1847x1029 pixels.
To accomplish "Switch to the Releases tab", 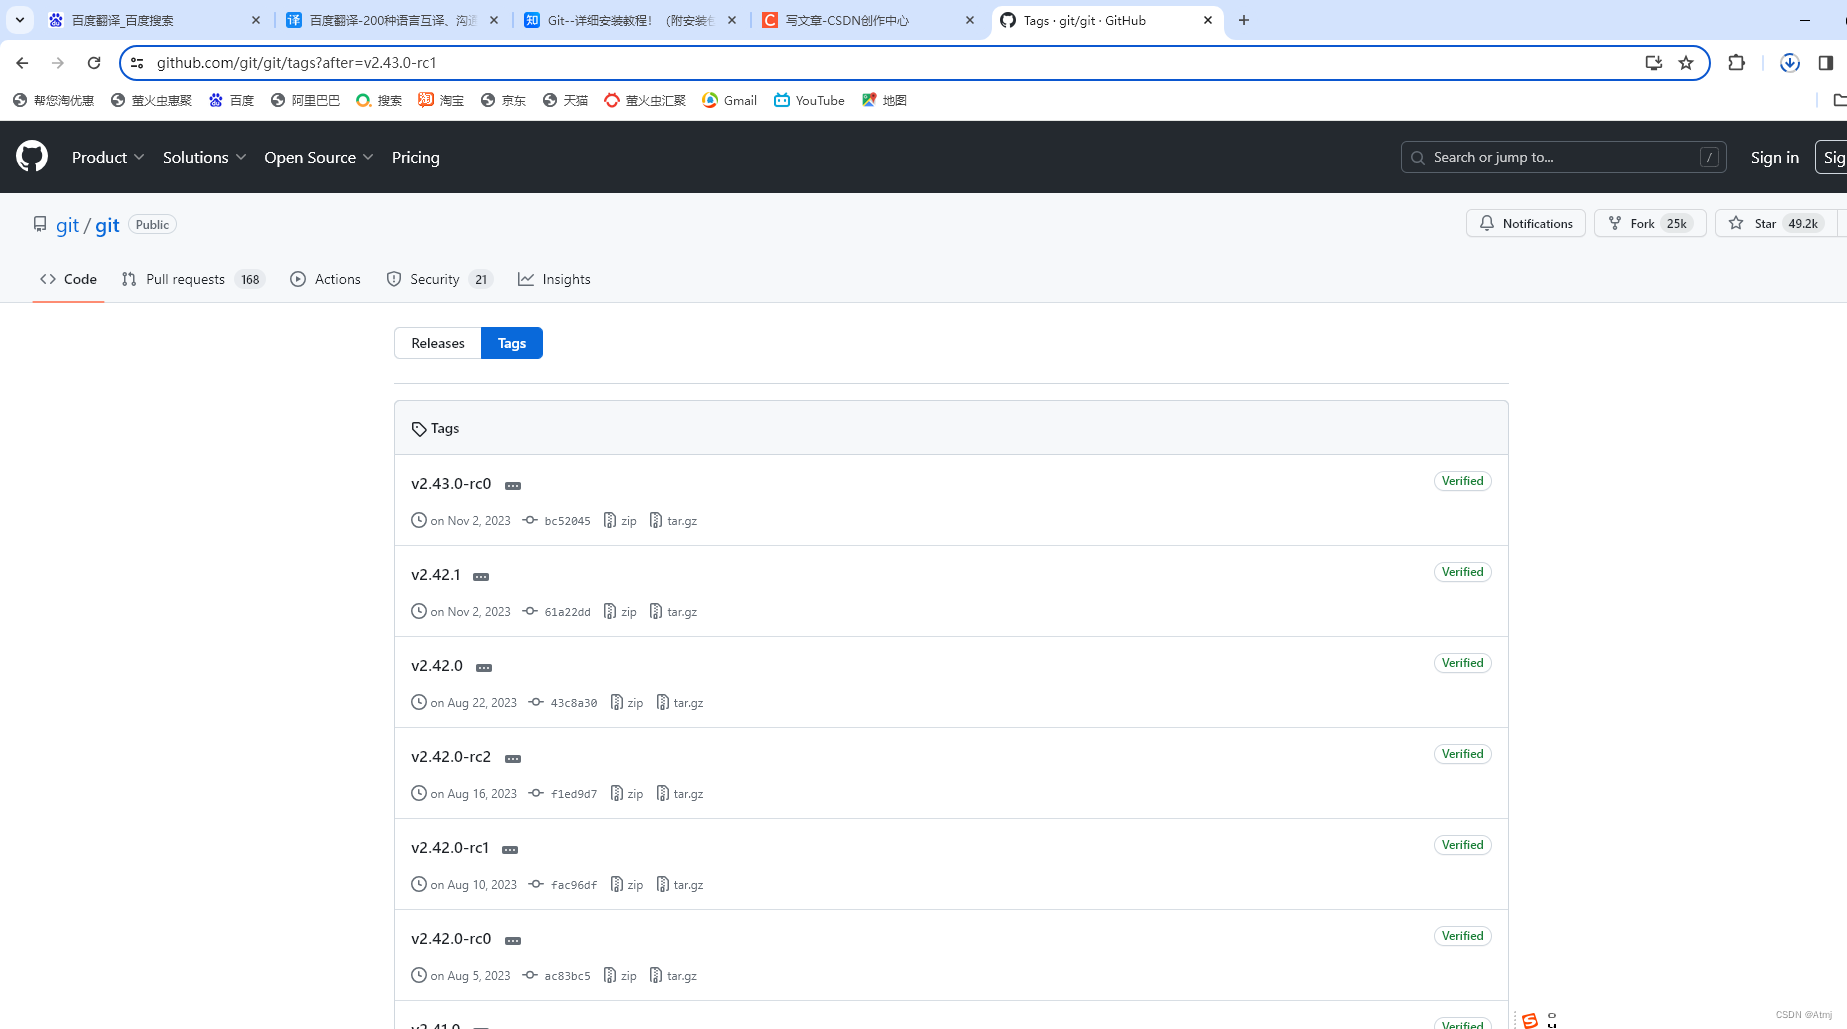I will point(438,343).
